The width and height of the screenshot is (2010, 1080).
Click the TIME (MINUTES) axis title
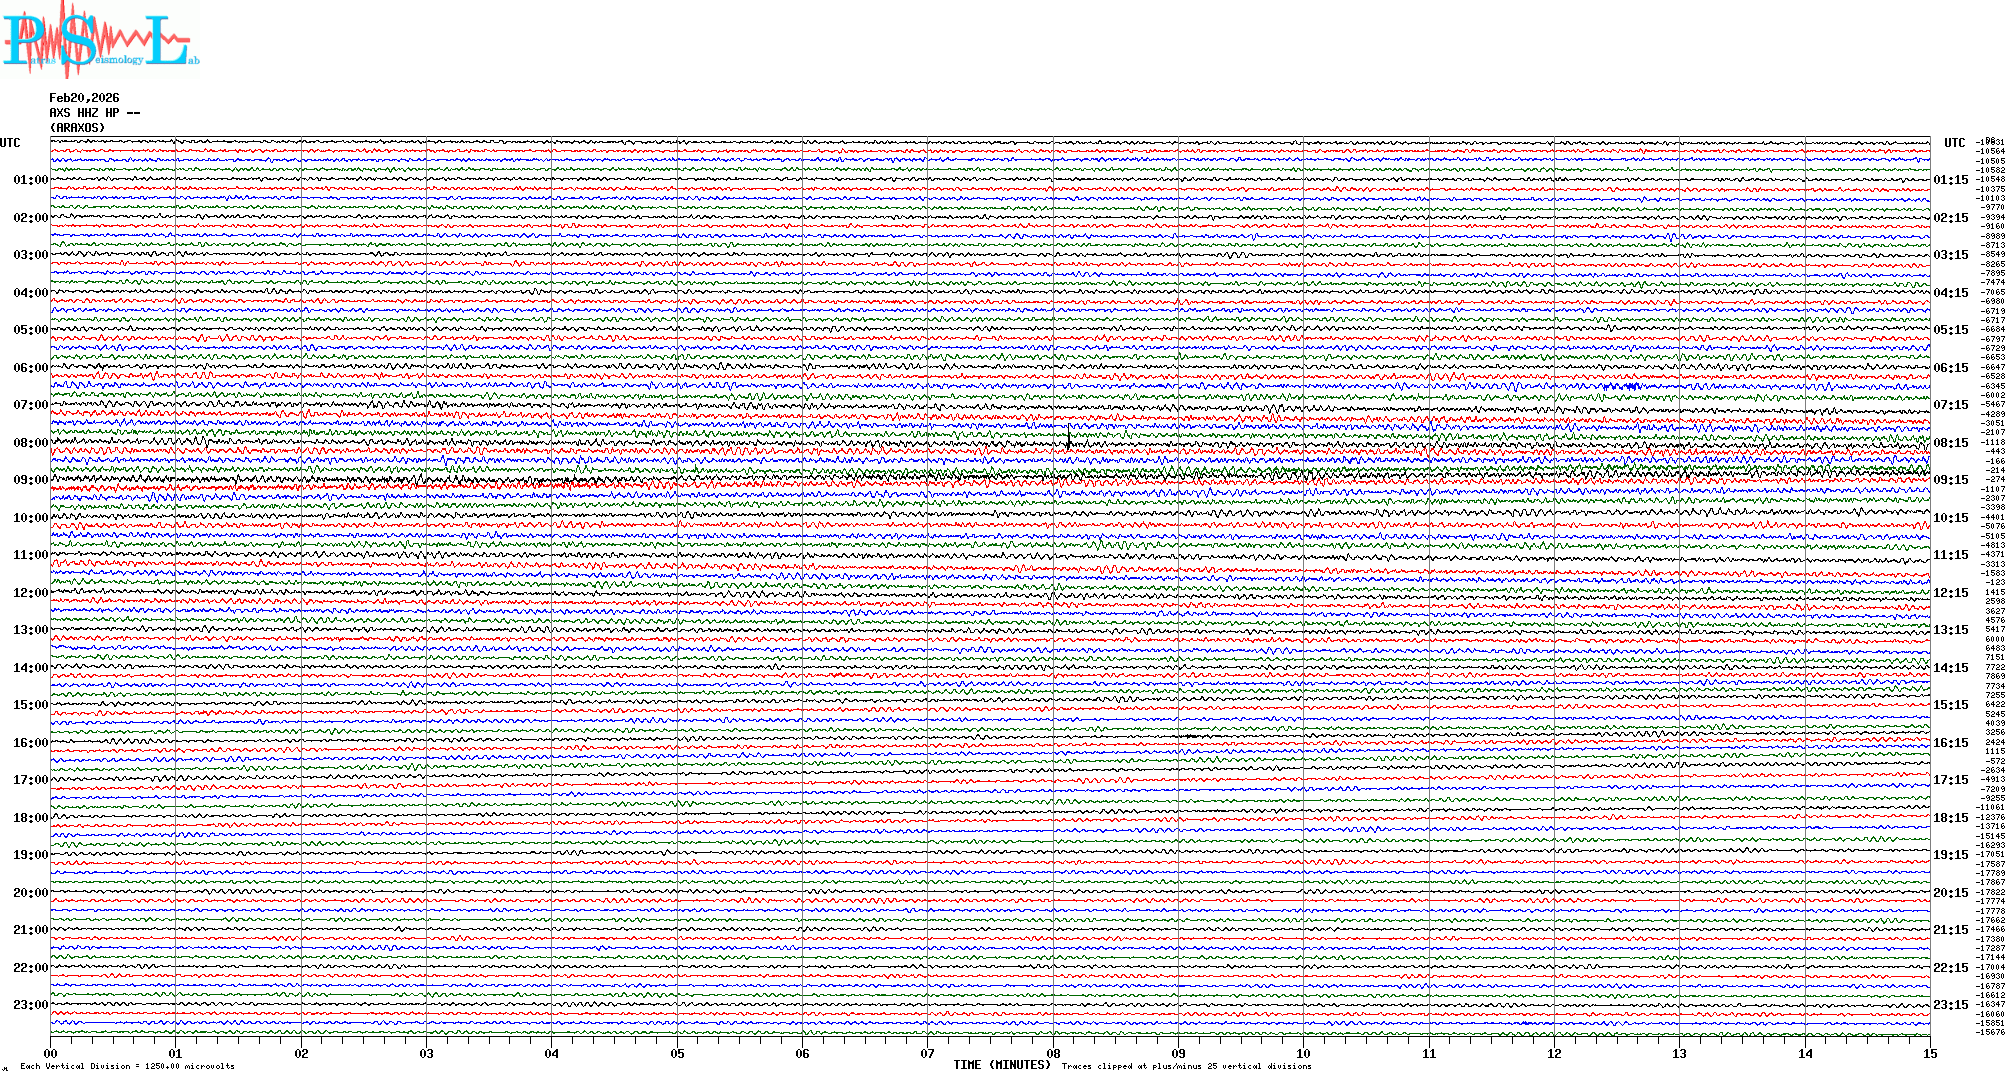click(x=1002, y=1065)
